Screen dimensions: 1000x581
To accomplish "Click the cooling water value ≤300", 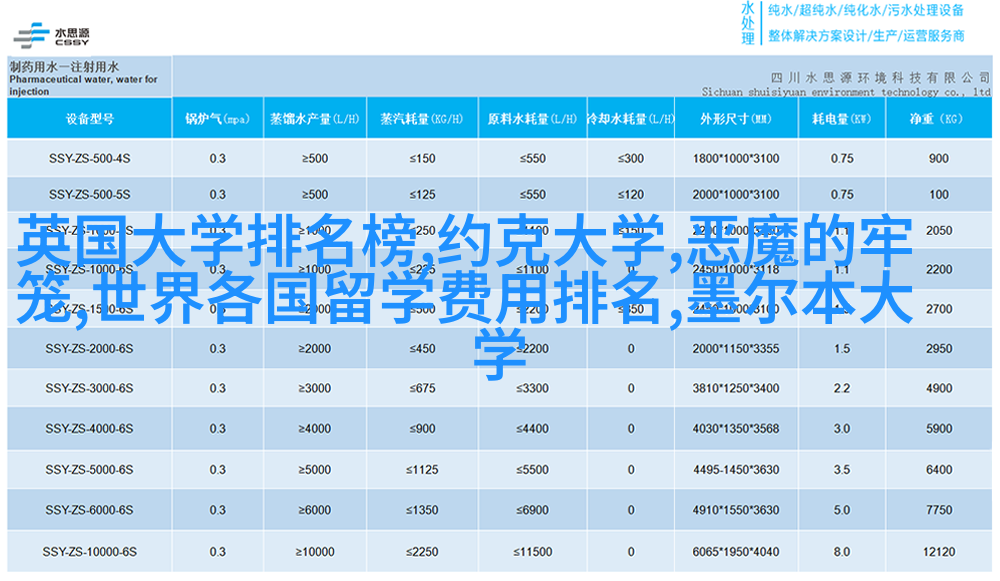I will click(631, 158).
